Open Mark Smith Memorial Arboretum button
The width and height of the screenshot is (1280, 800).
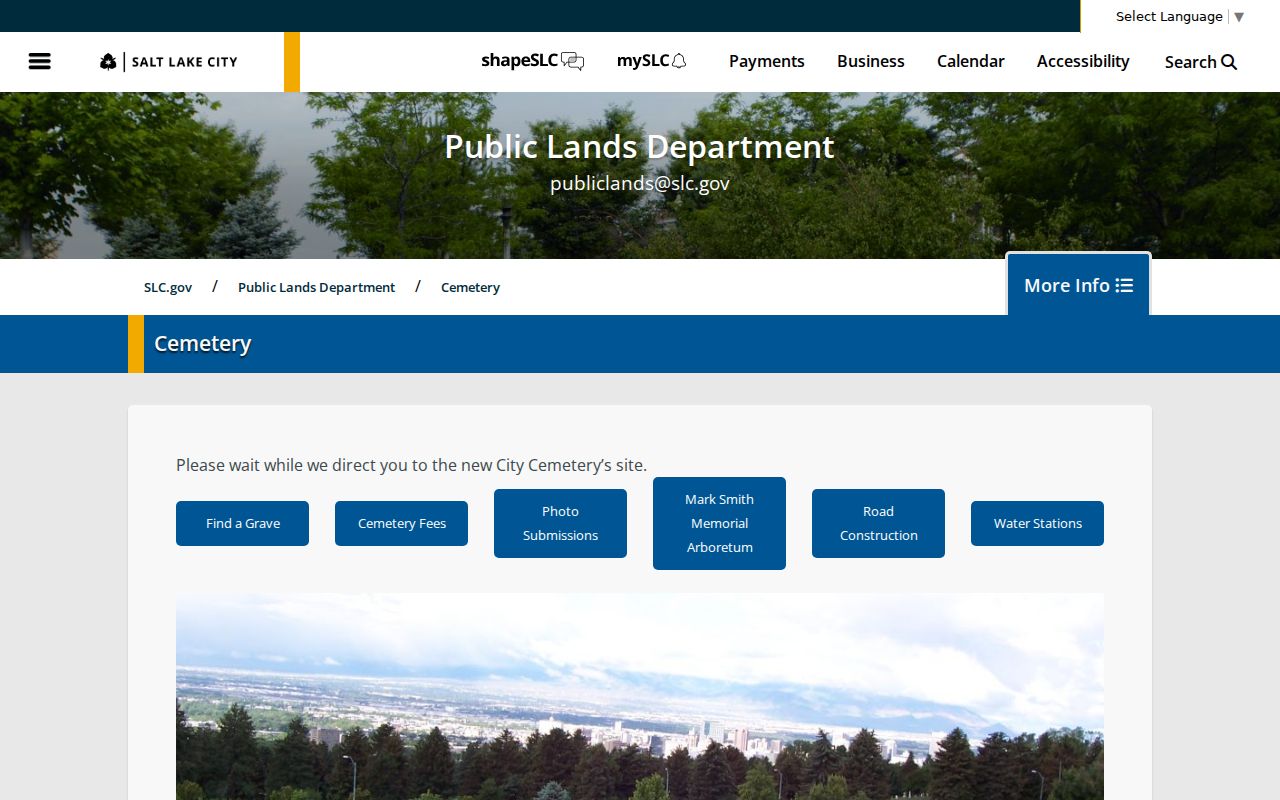point(719,523)
